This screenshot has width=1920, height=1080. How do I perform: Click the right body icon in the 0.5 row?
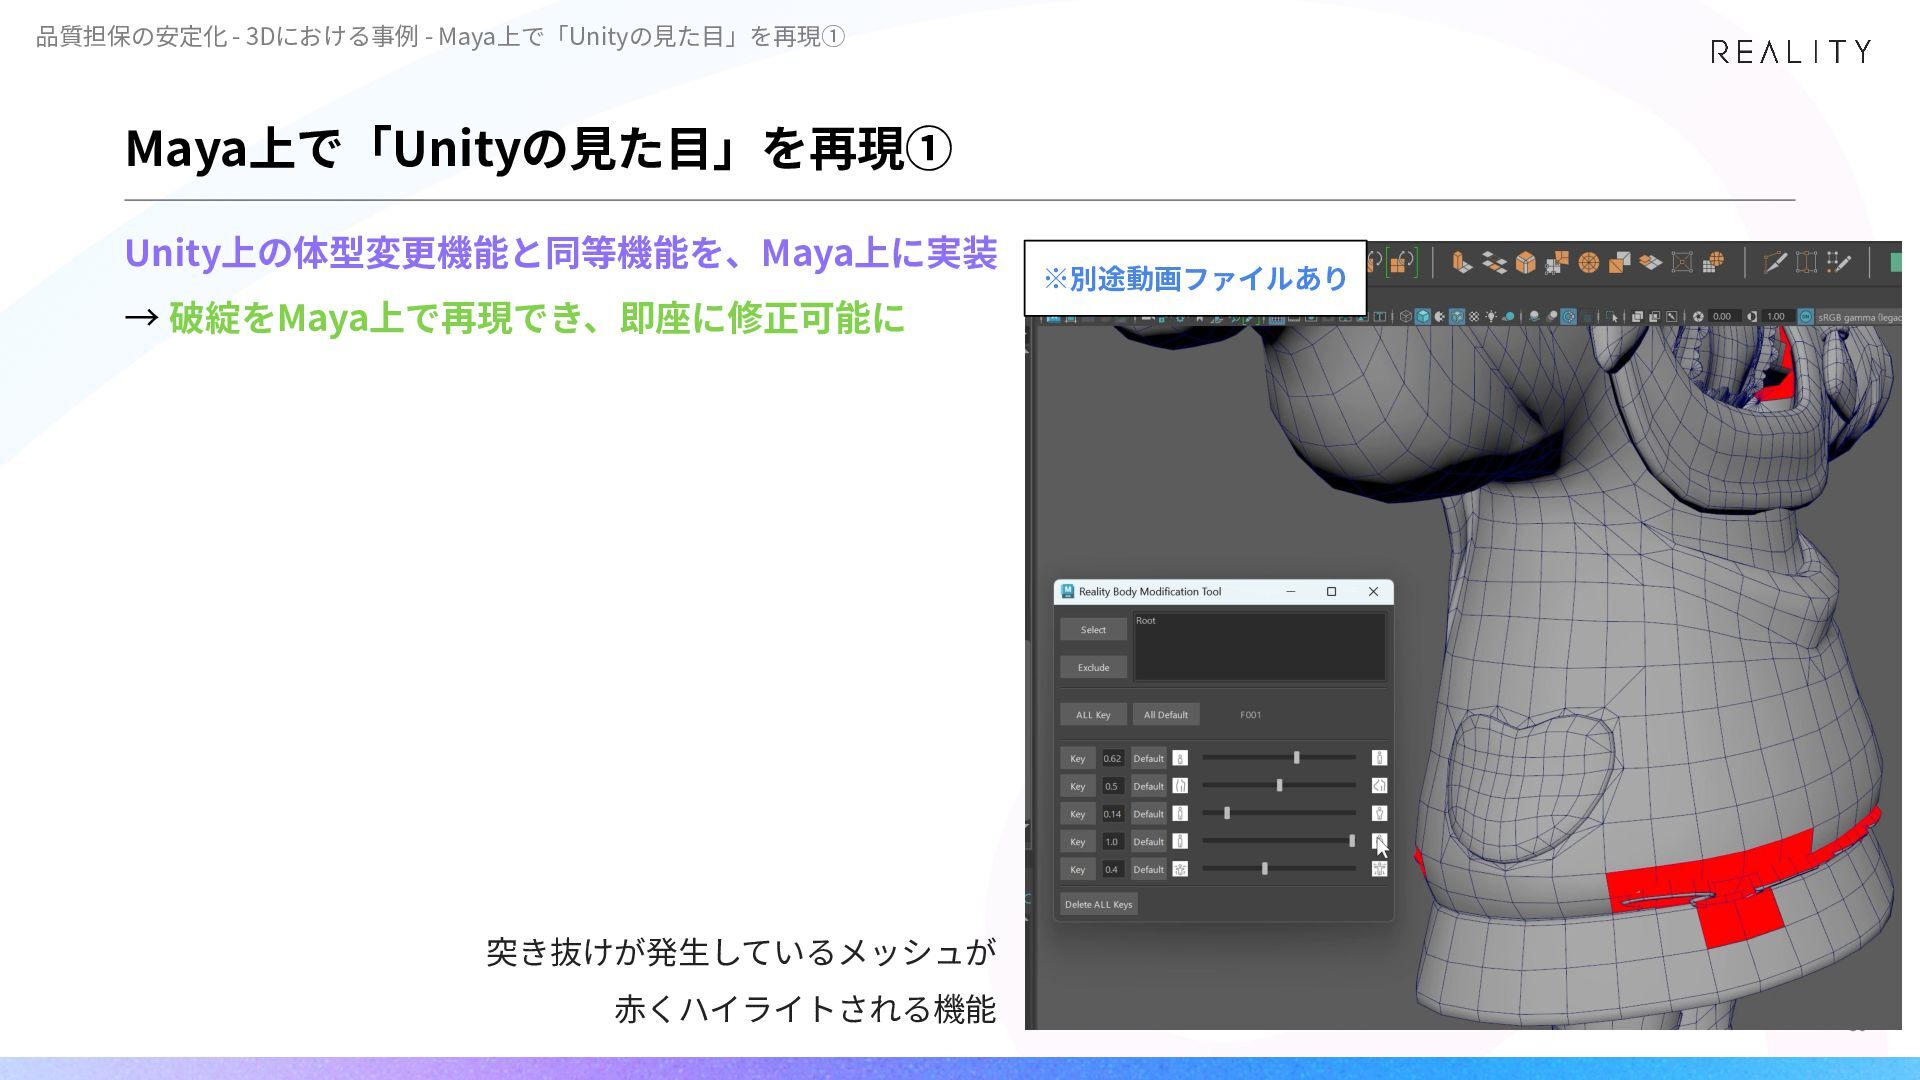[x=1379, y=786]
